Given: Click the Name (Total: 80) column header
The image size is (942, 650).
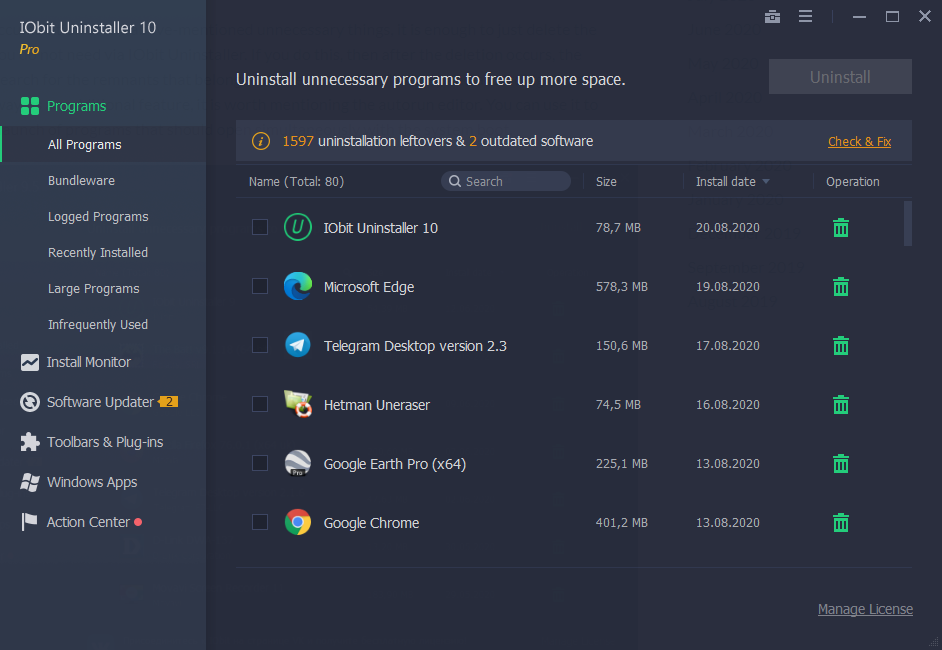Looking at the screenshot, I should click(296, 181).
